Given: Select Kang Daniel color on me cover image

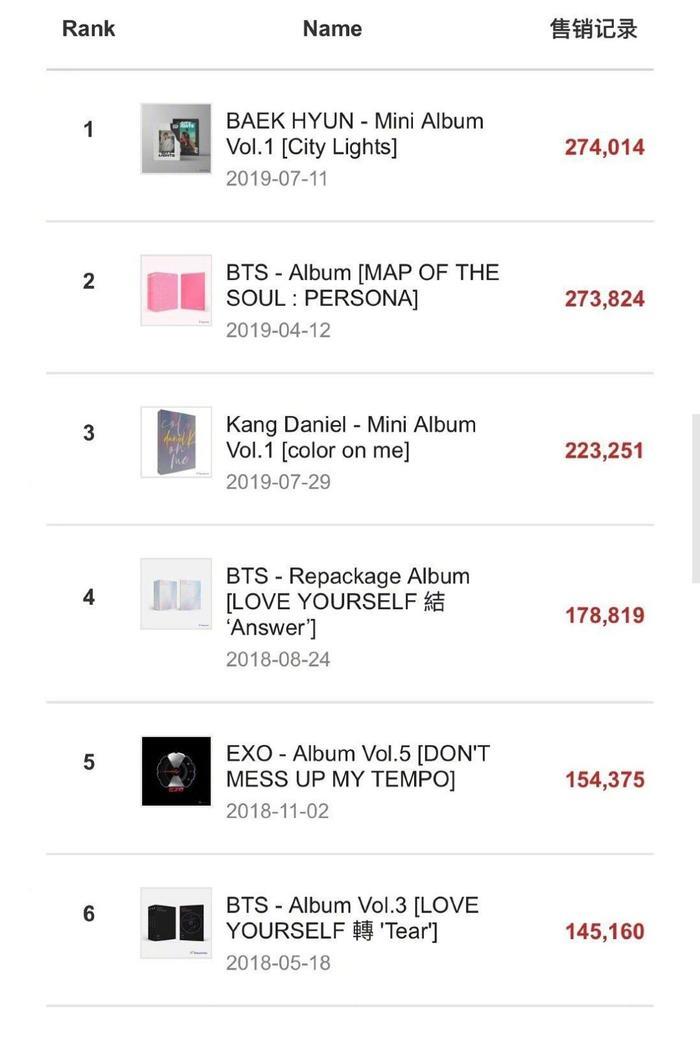Looking at the screenshot, I should pyautogui.click(x=176, y=442).
